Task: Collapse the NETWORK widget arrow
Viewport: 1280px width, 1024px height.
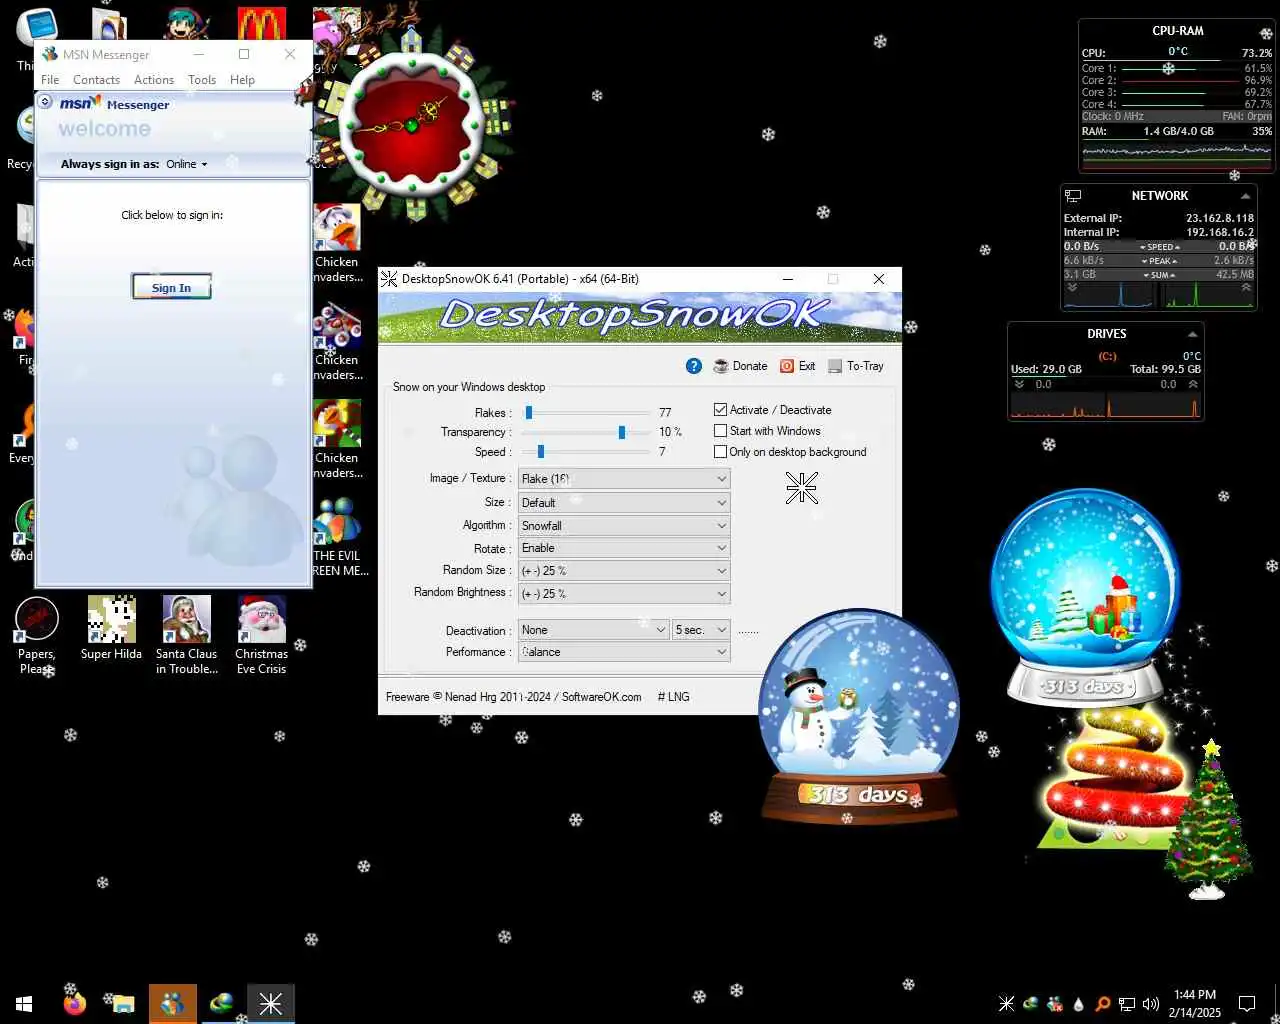Action: click(x=1245, y=196)
